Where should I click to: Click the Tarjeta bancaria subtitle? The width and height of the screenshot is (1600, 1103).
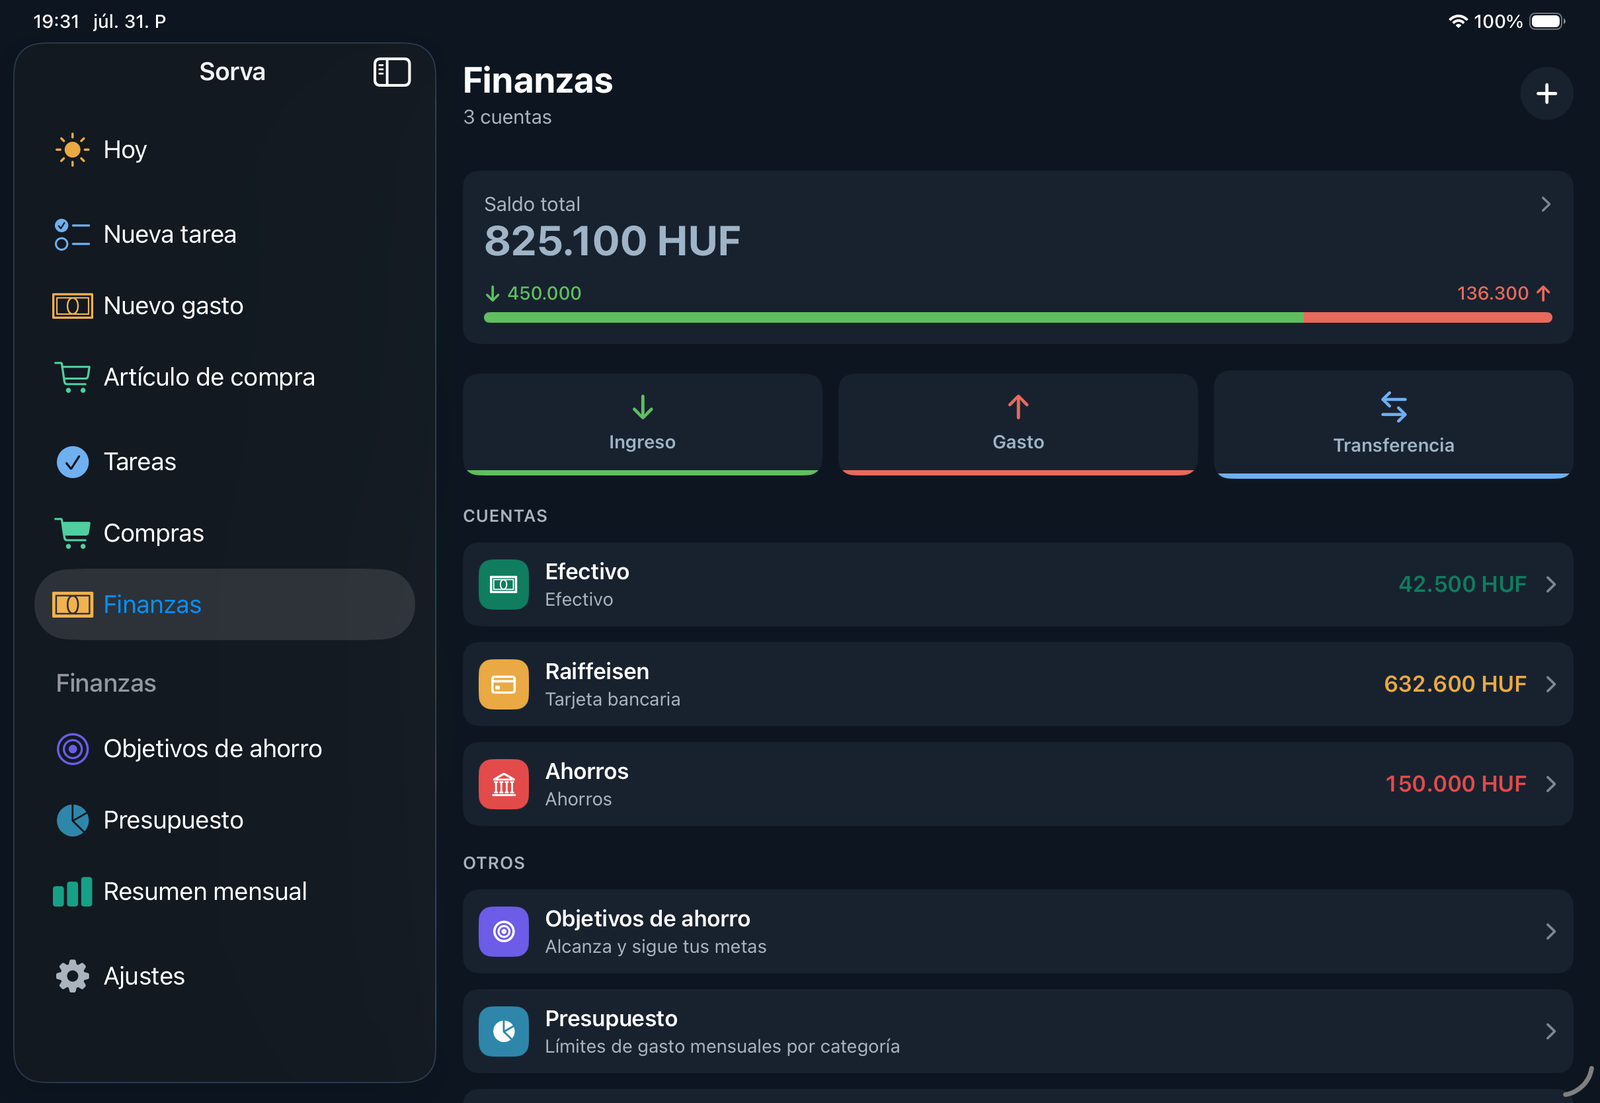tap(612, 700)
